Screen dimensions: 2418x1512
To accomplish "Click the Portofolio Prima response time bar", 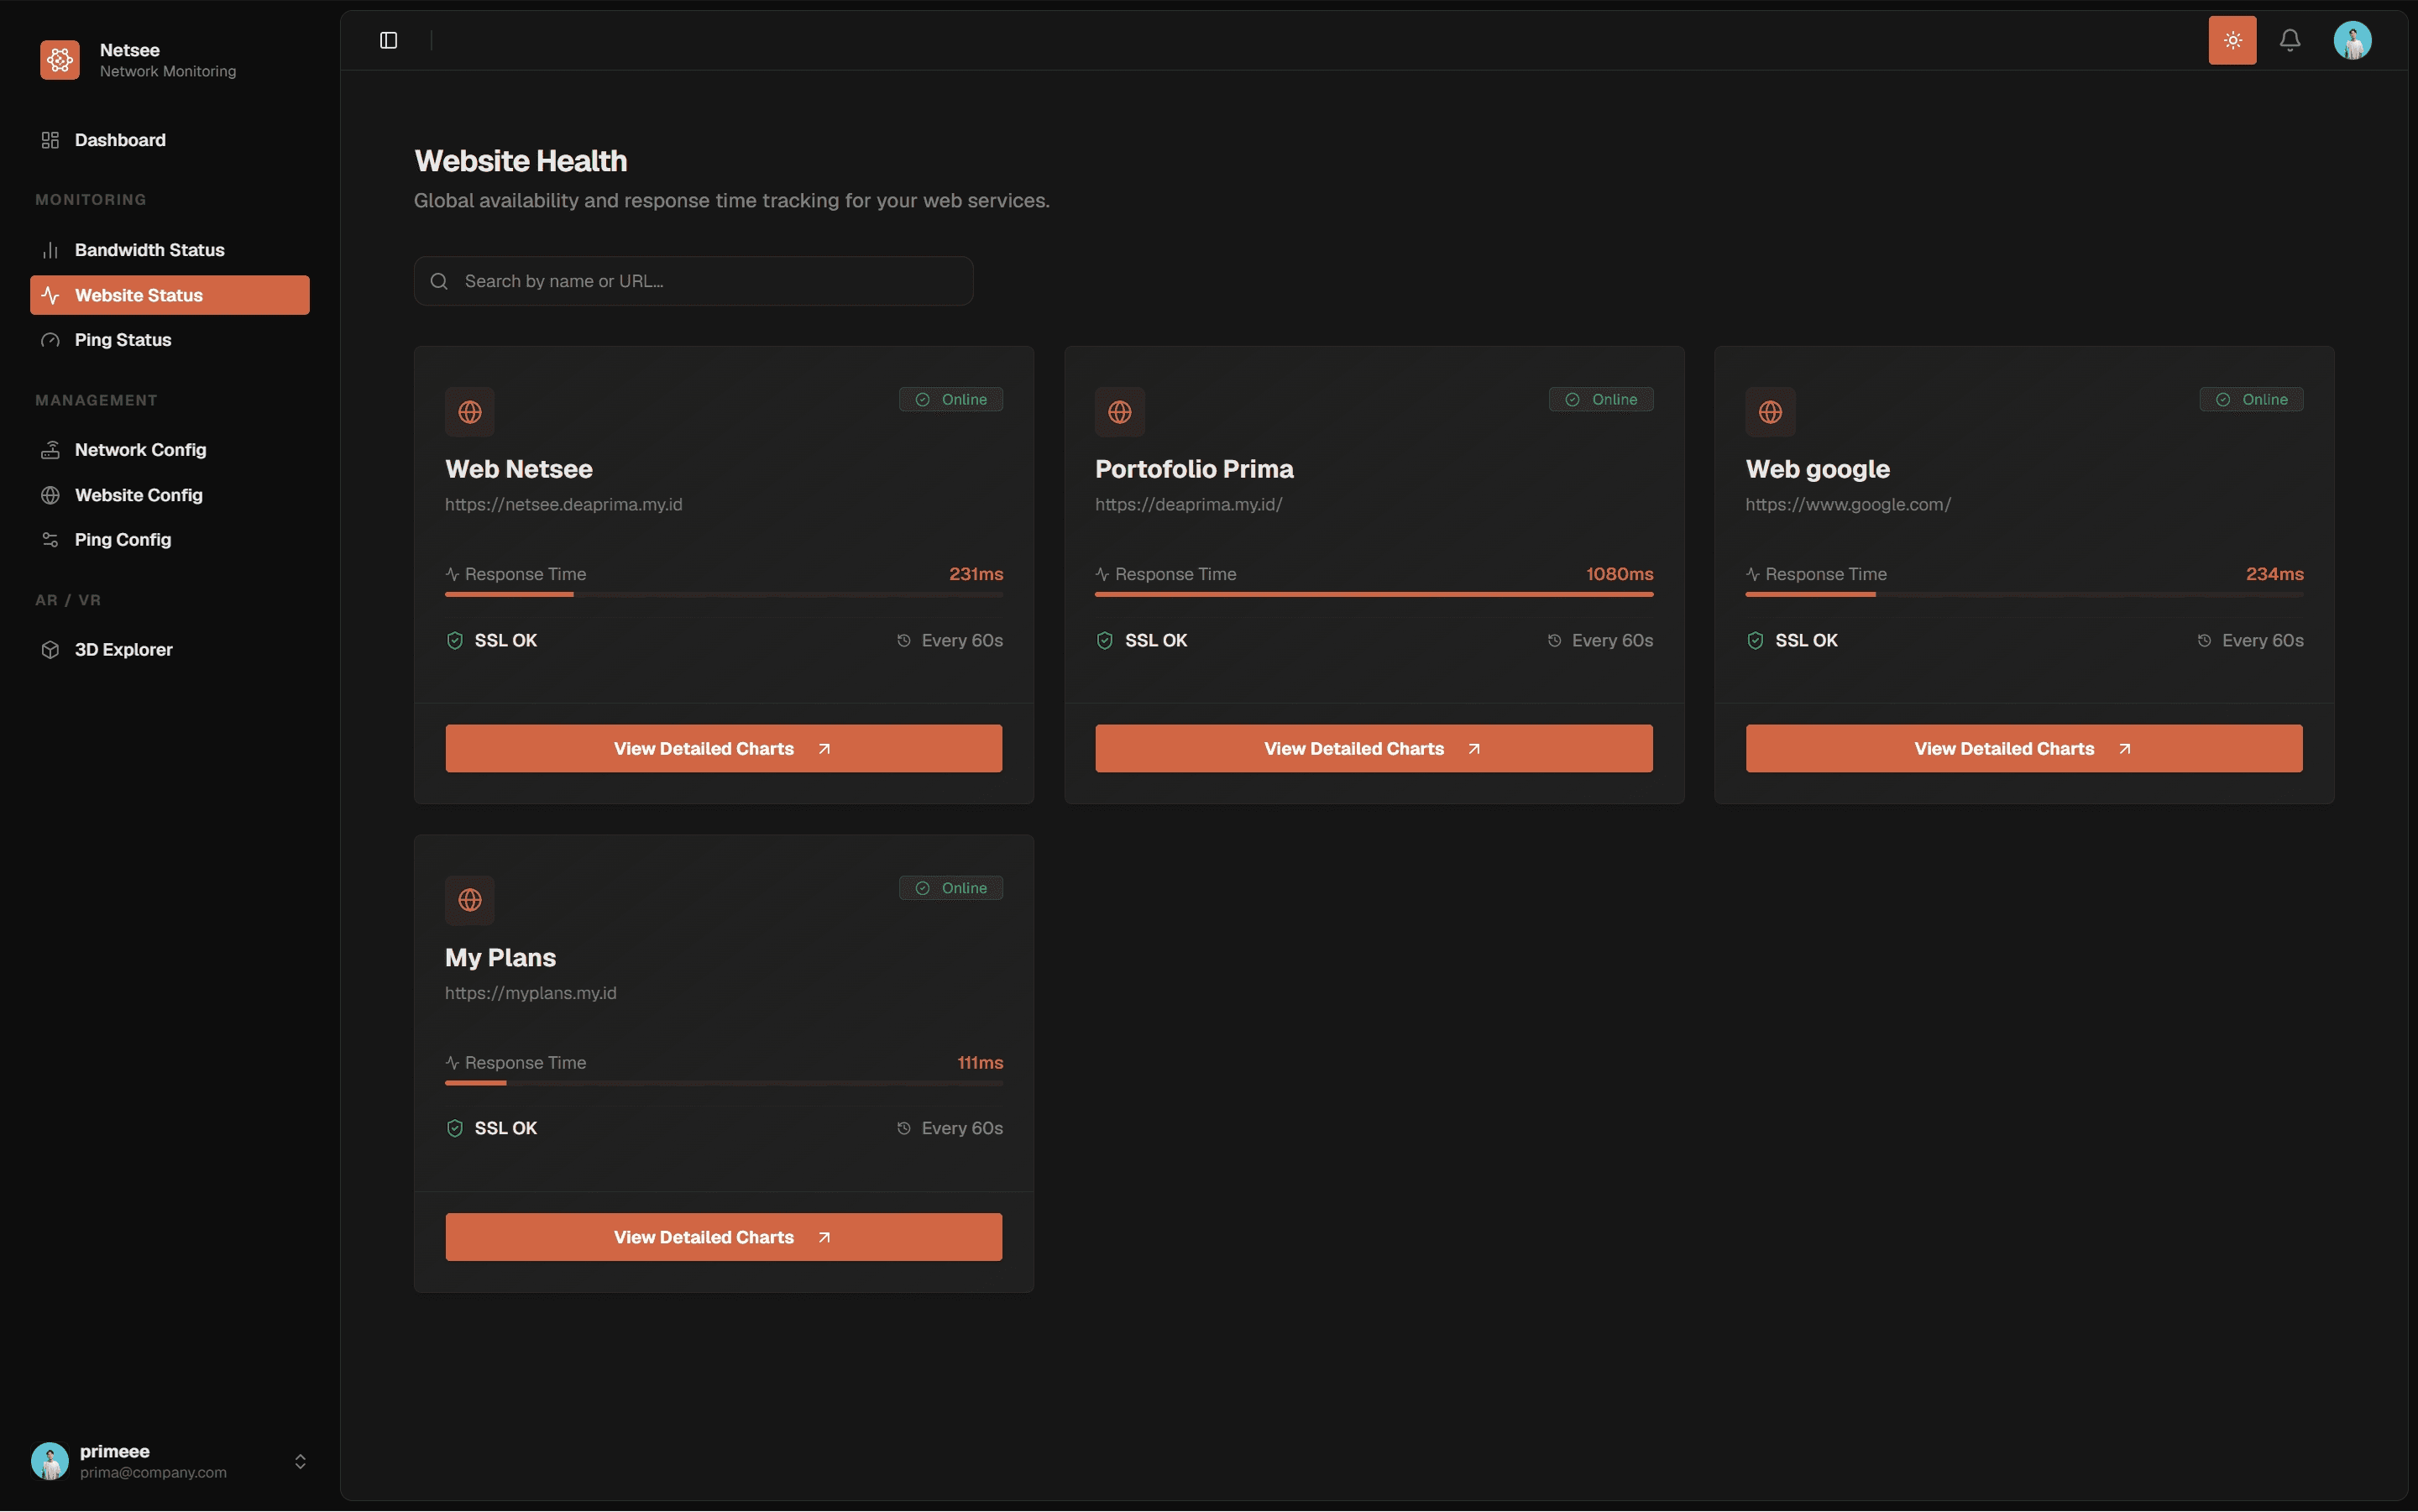I will click(x=1374, y=594).
